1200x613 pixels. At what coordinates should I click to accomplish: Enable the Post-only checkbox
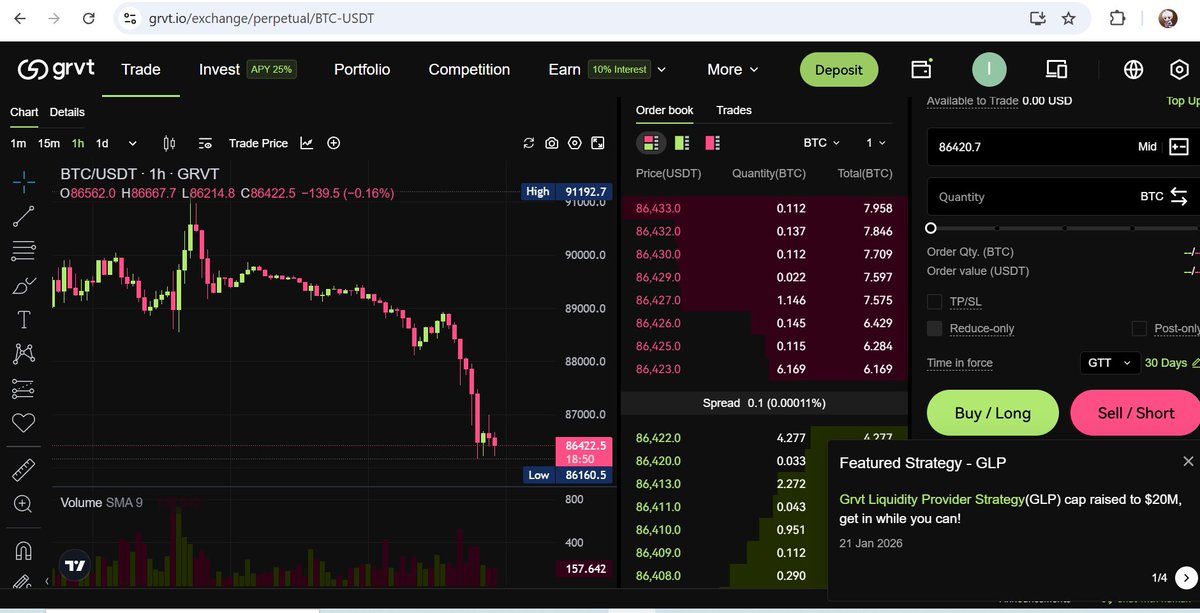pos(1139,328)
